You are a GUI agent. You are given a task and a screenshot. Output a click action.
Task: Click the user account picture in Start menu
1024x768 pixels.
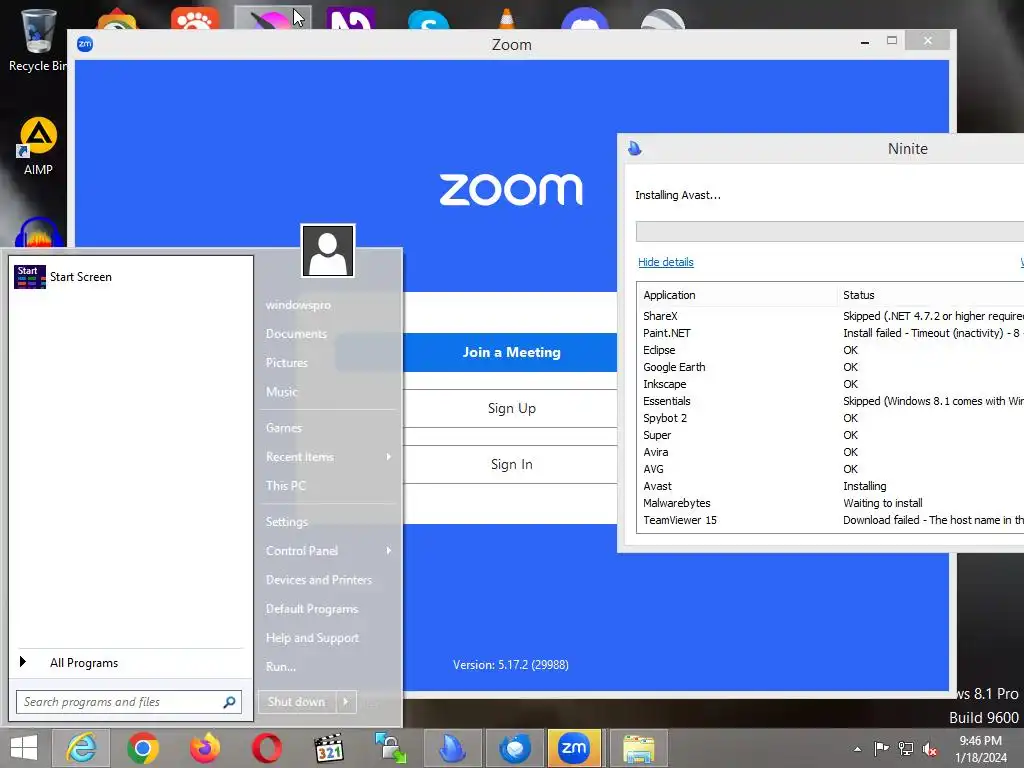tap(328, 251)
